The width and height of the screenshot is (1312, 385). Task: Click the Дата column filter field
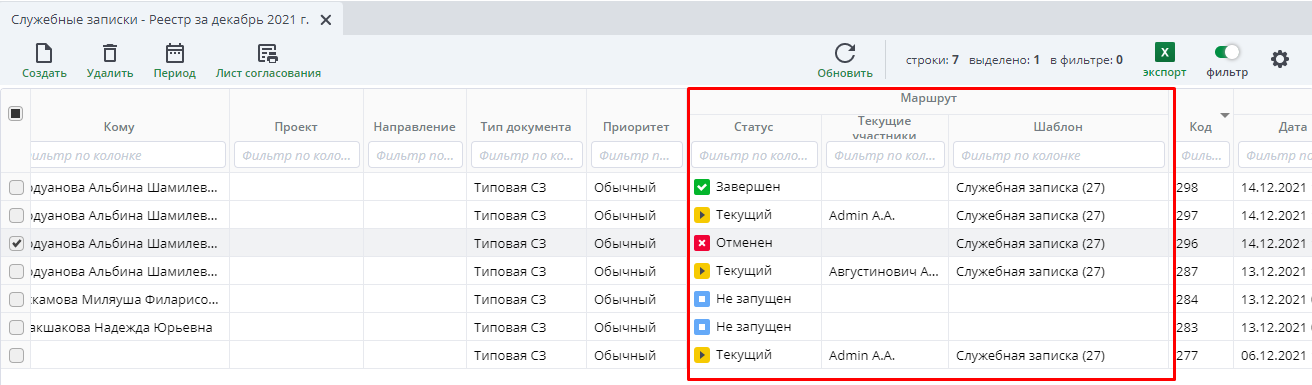pos(1275,155)
